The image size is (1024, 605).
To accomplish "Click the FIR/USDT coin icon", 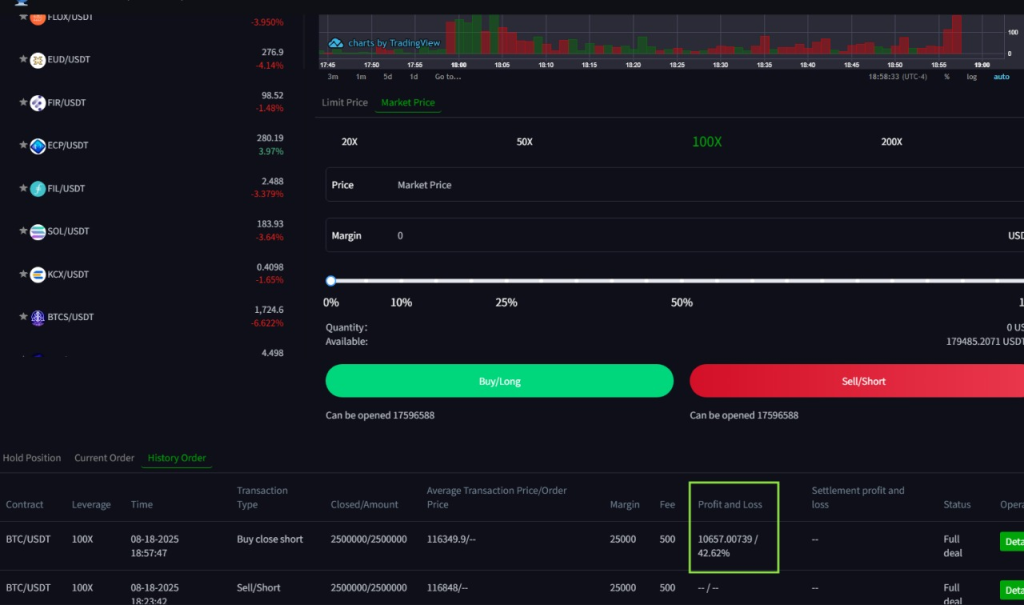I will pos(38,103).
